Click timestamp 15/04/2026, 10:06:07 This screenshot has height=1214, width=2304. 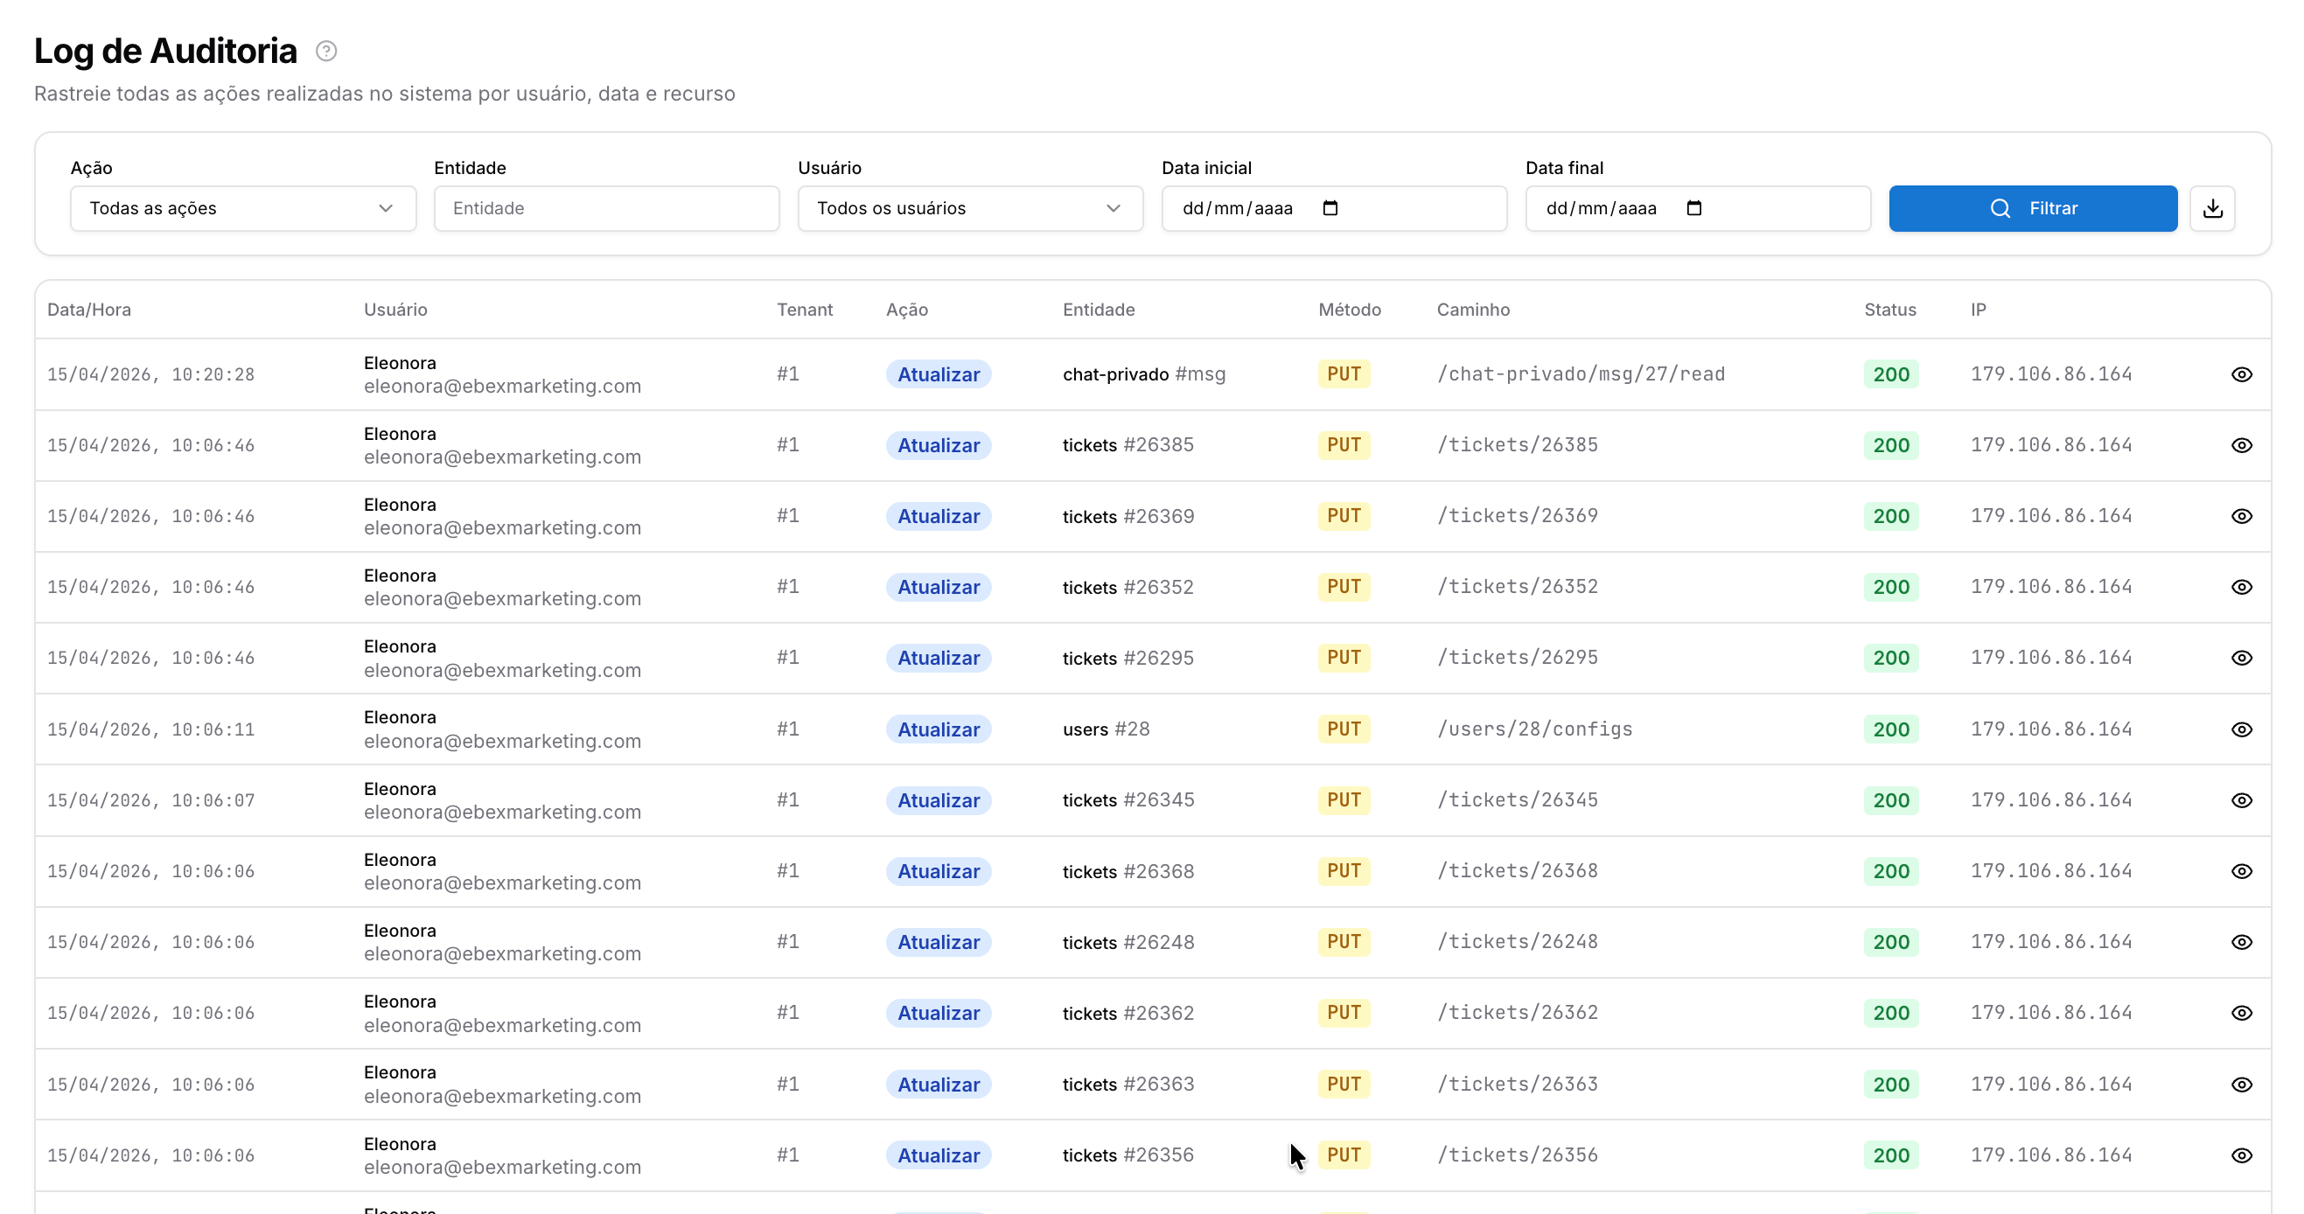tap(151, 800)
